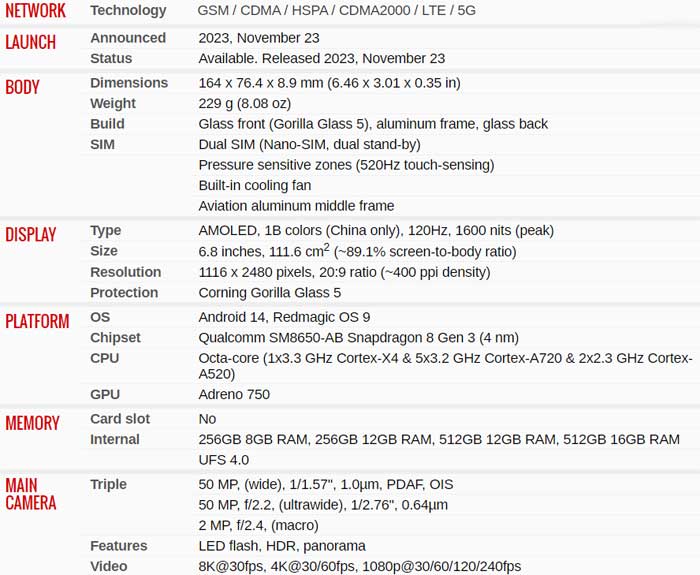Click the NETWORK section heading
This screenshot has width=700, height=575.
coord(36,11)
